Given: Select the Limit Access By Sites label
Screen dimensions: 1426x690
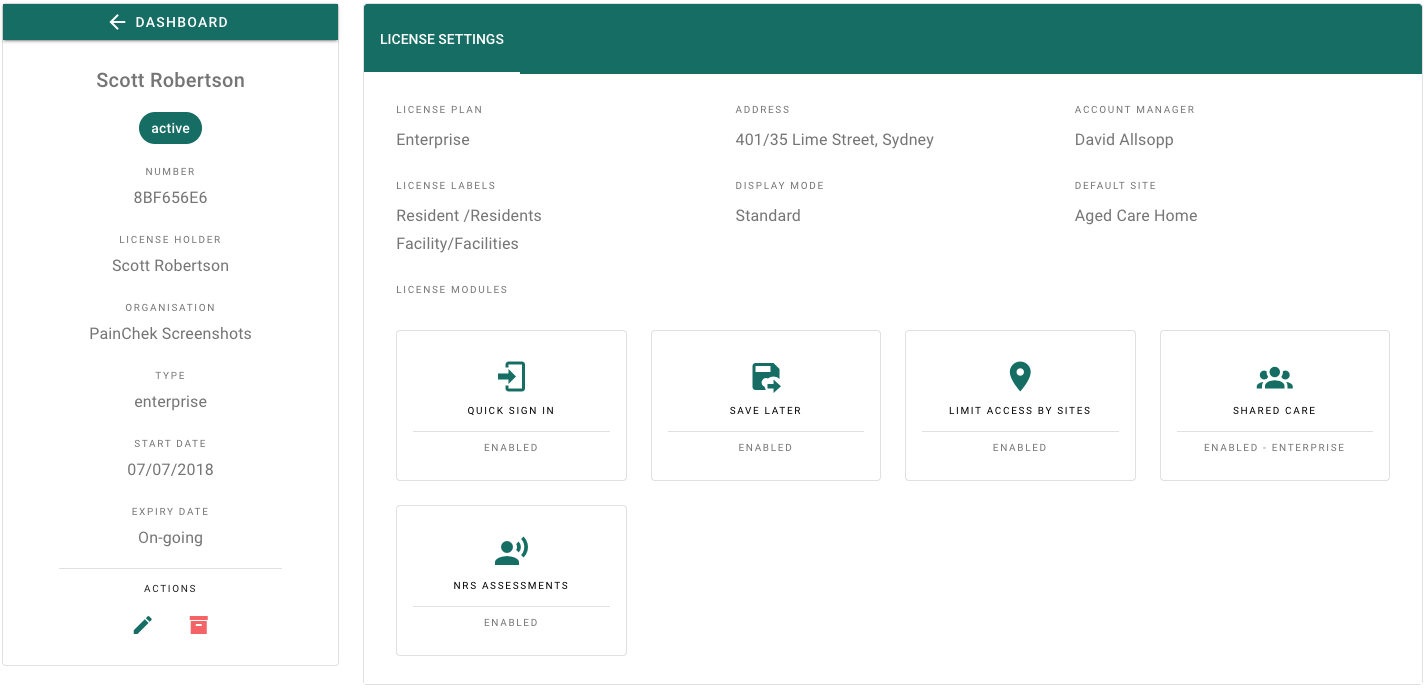Looking at the screenshot, I should coord(1020,411).
